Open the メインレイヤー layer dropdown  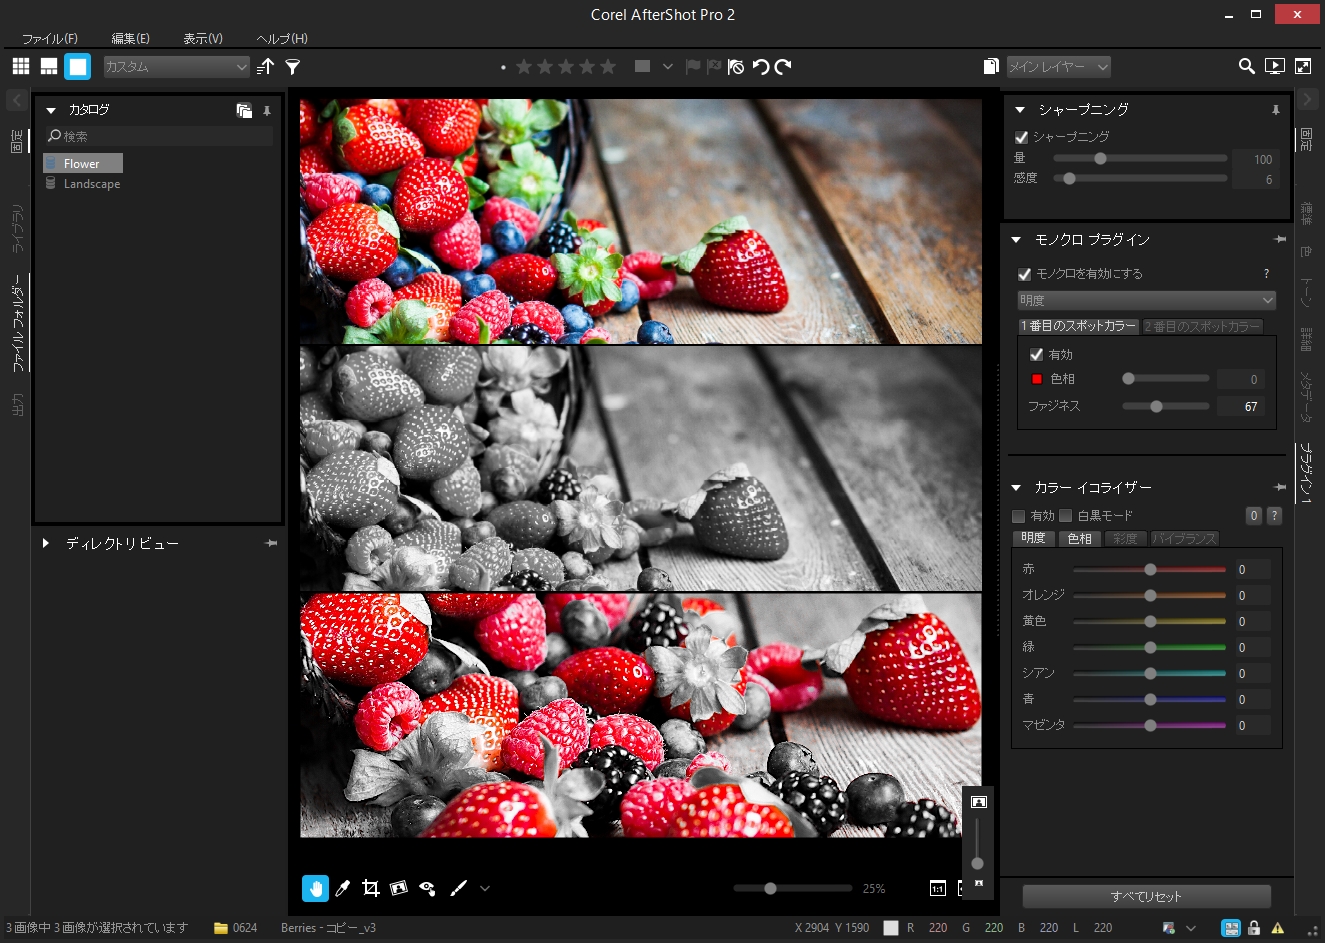(1058, 67)
